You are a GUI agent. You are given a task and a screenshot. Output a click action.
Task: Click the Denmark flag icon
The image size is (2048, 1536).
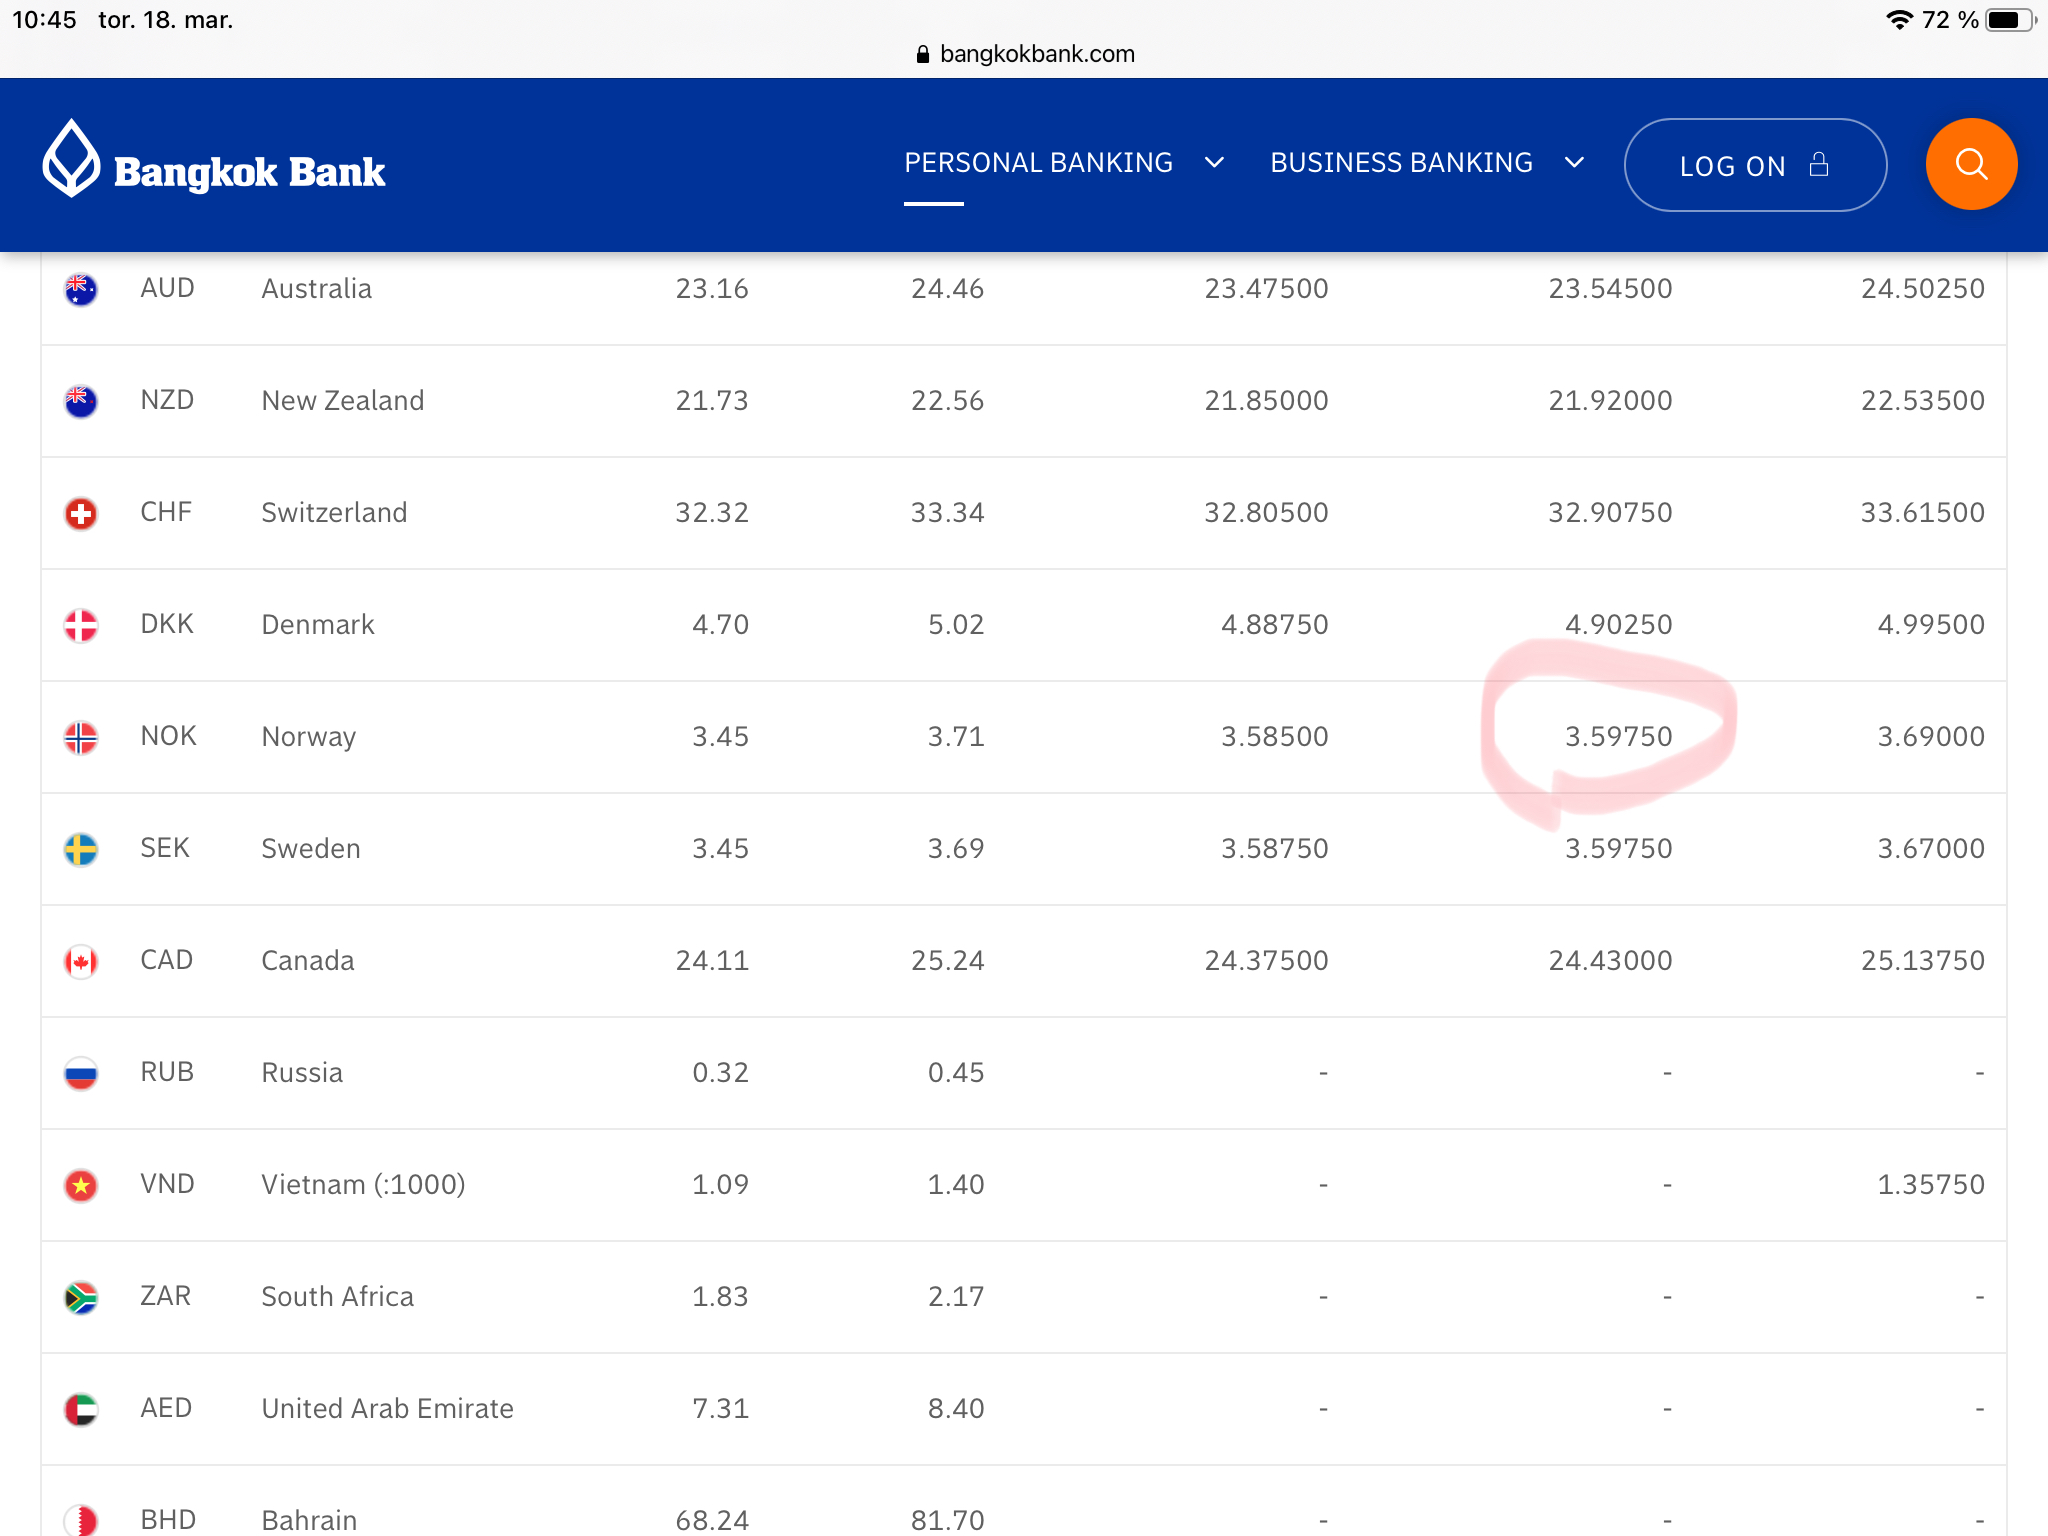pyautogui.click(x=81, y=625)
